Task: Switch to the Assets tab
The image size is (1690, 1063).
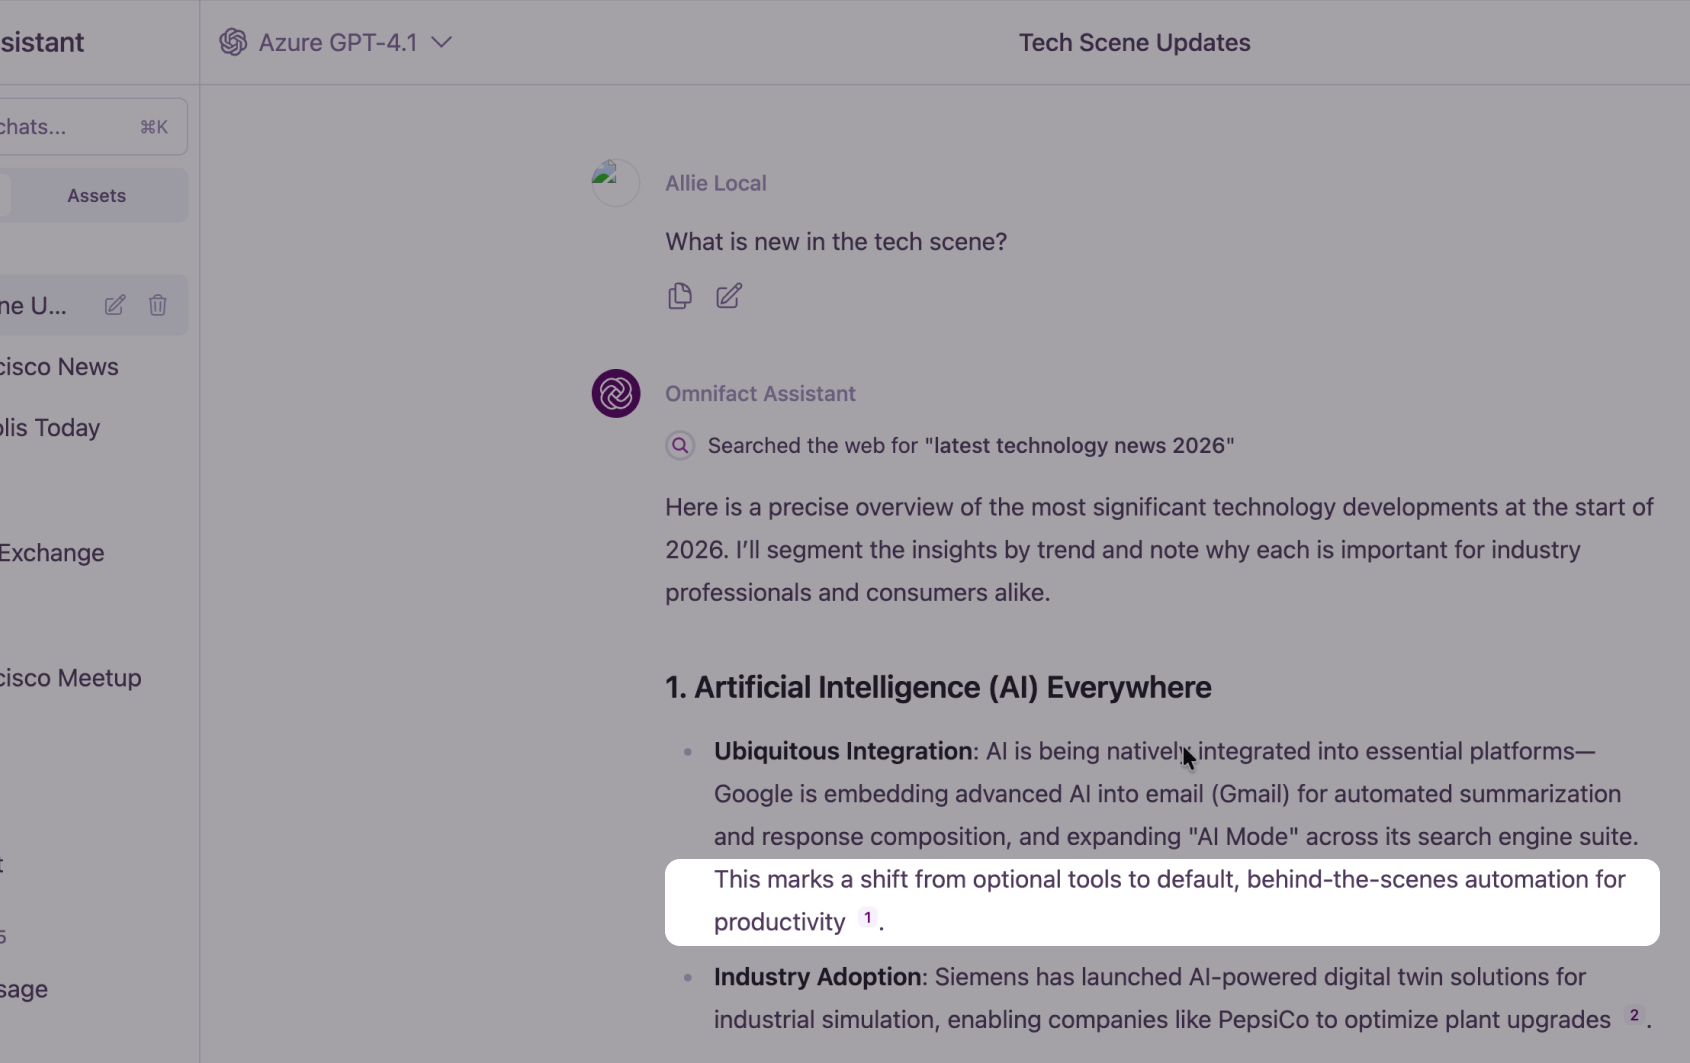Action: [x=96, y=195]
